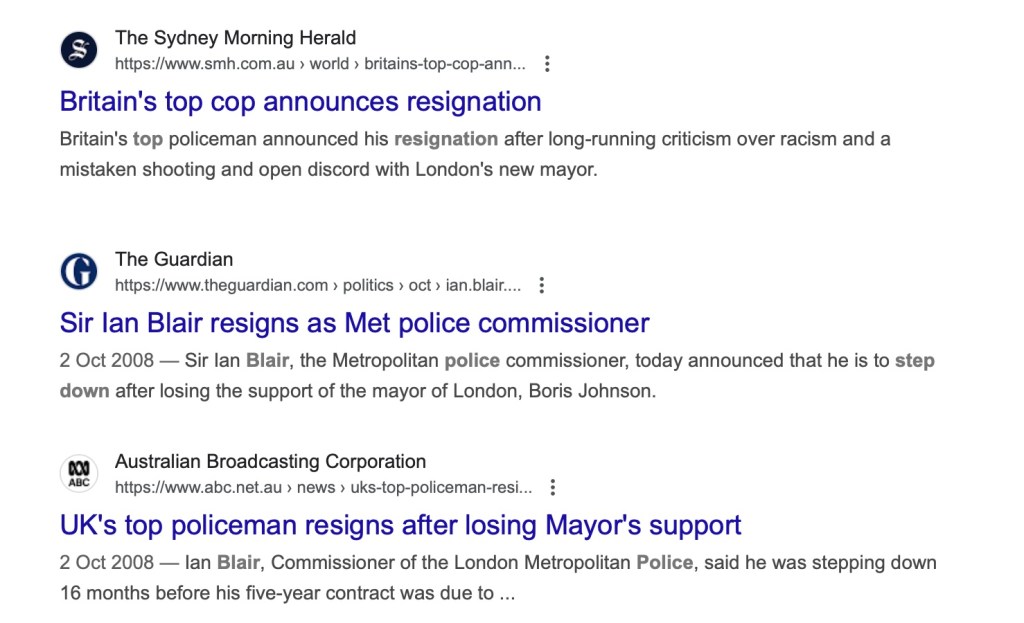Click The Guardian logo icon
1024x623 pixels.
78,271
